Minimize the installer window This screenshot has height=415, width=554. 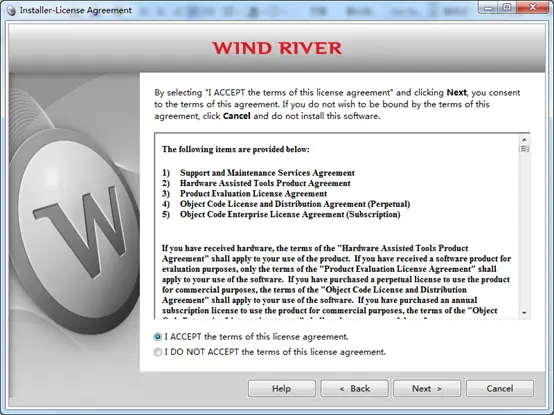pyautogui.click(x=488, y=7)
